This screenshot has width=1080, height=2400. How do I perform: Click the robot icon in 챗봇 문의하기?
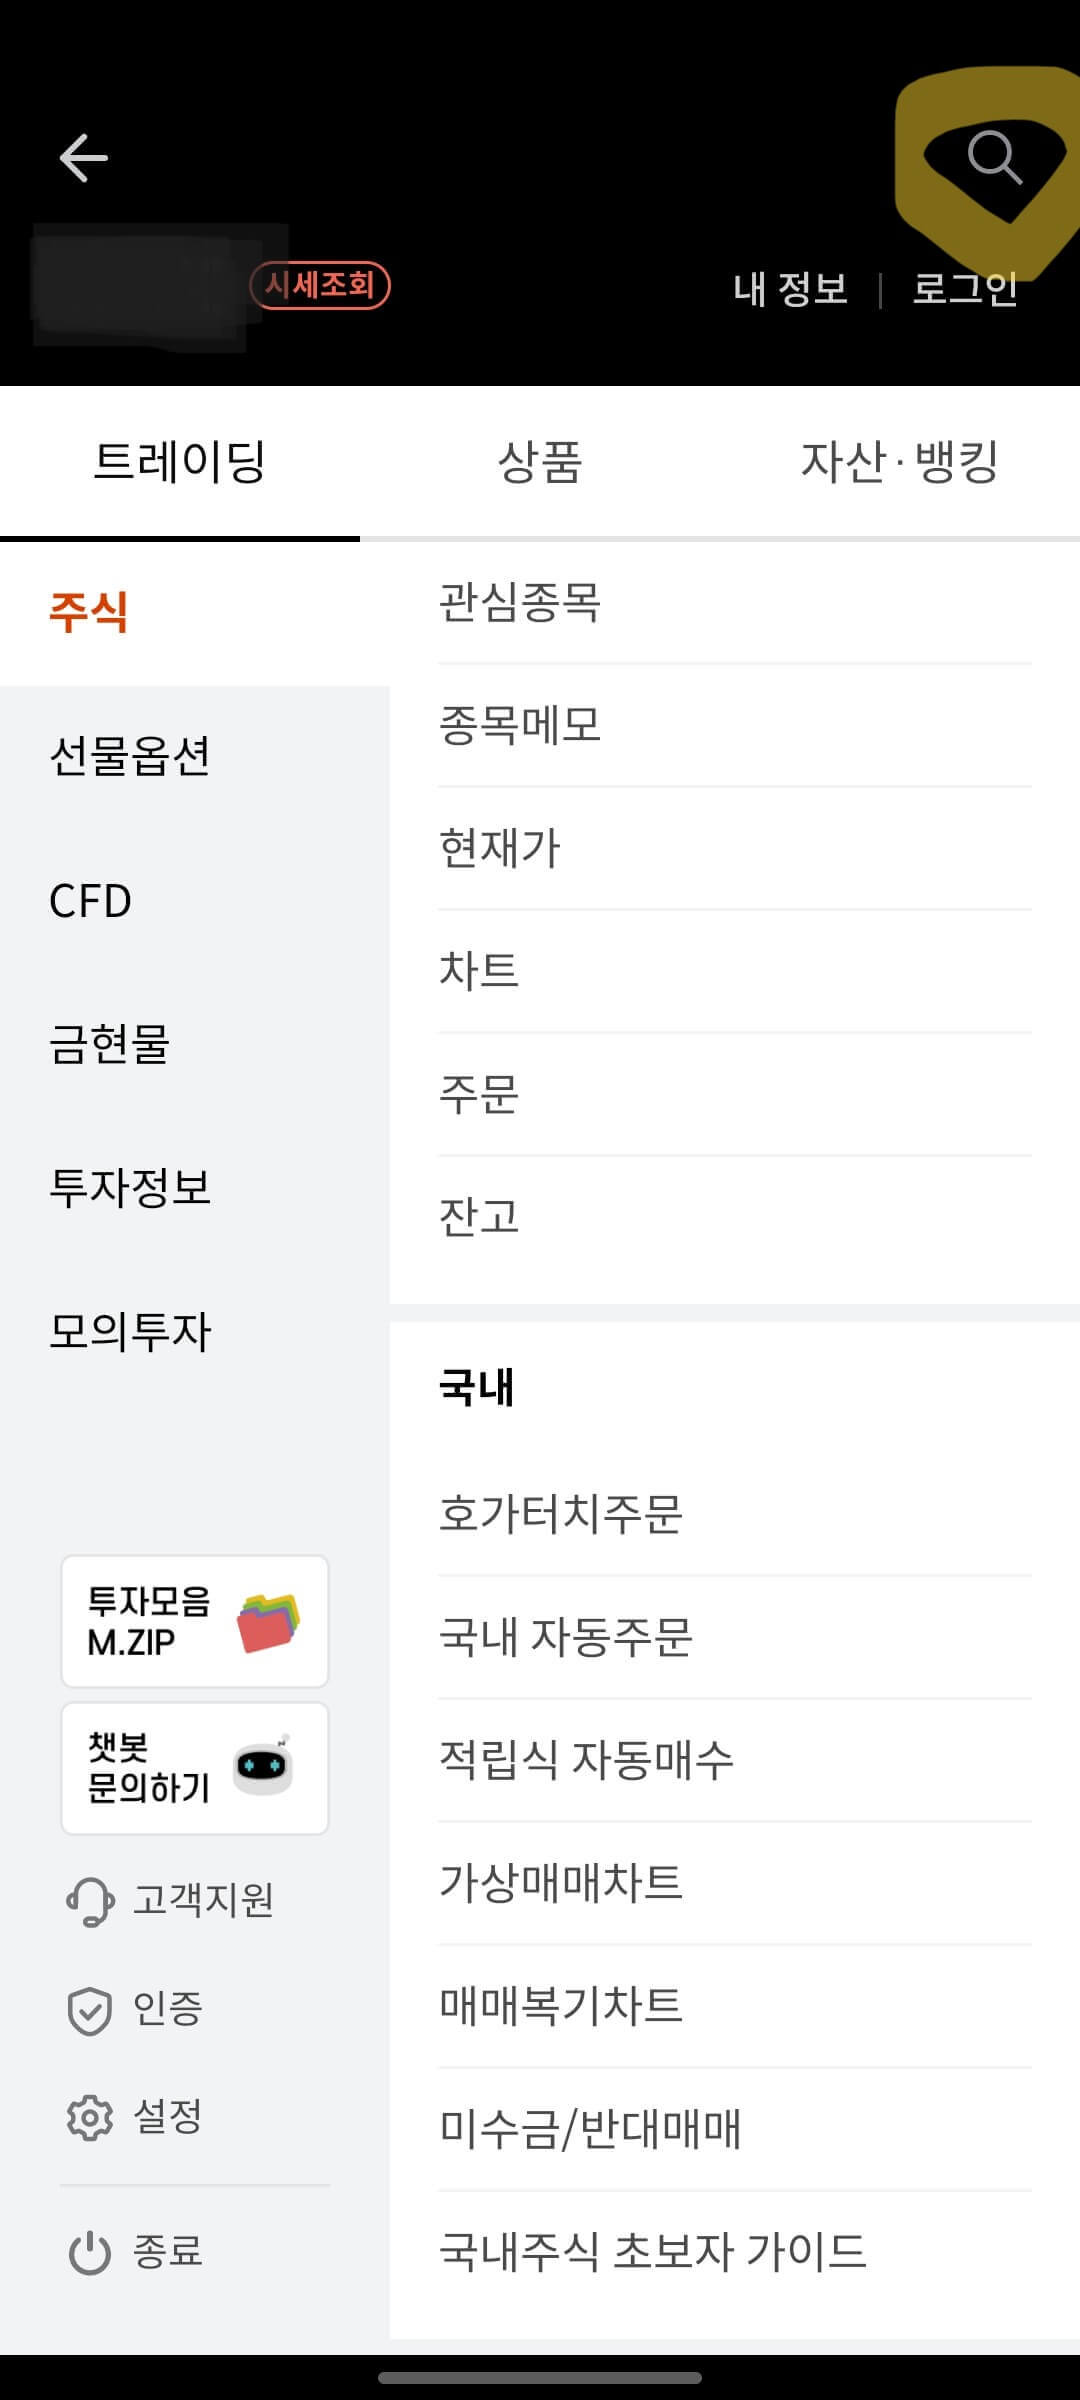[x=262, y=1770]
